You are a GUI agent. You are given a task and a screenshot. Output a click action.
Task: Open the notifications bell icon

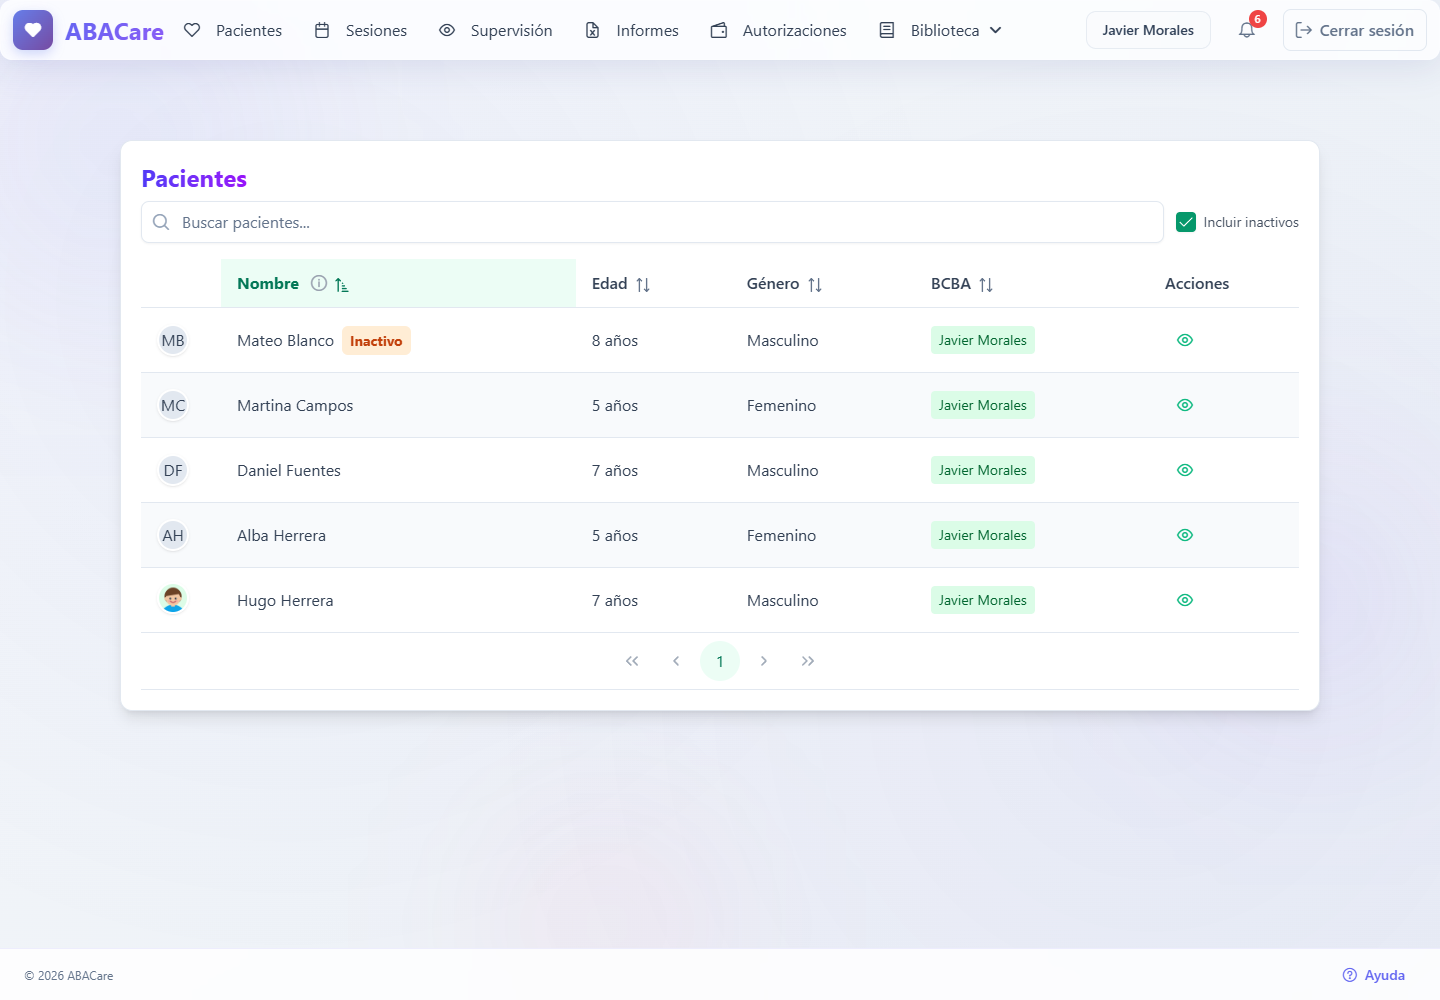(x=1247, y=30)
